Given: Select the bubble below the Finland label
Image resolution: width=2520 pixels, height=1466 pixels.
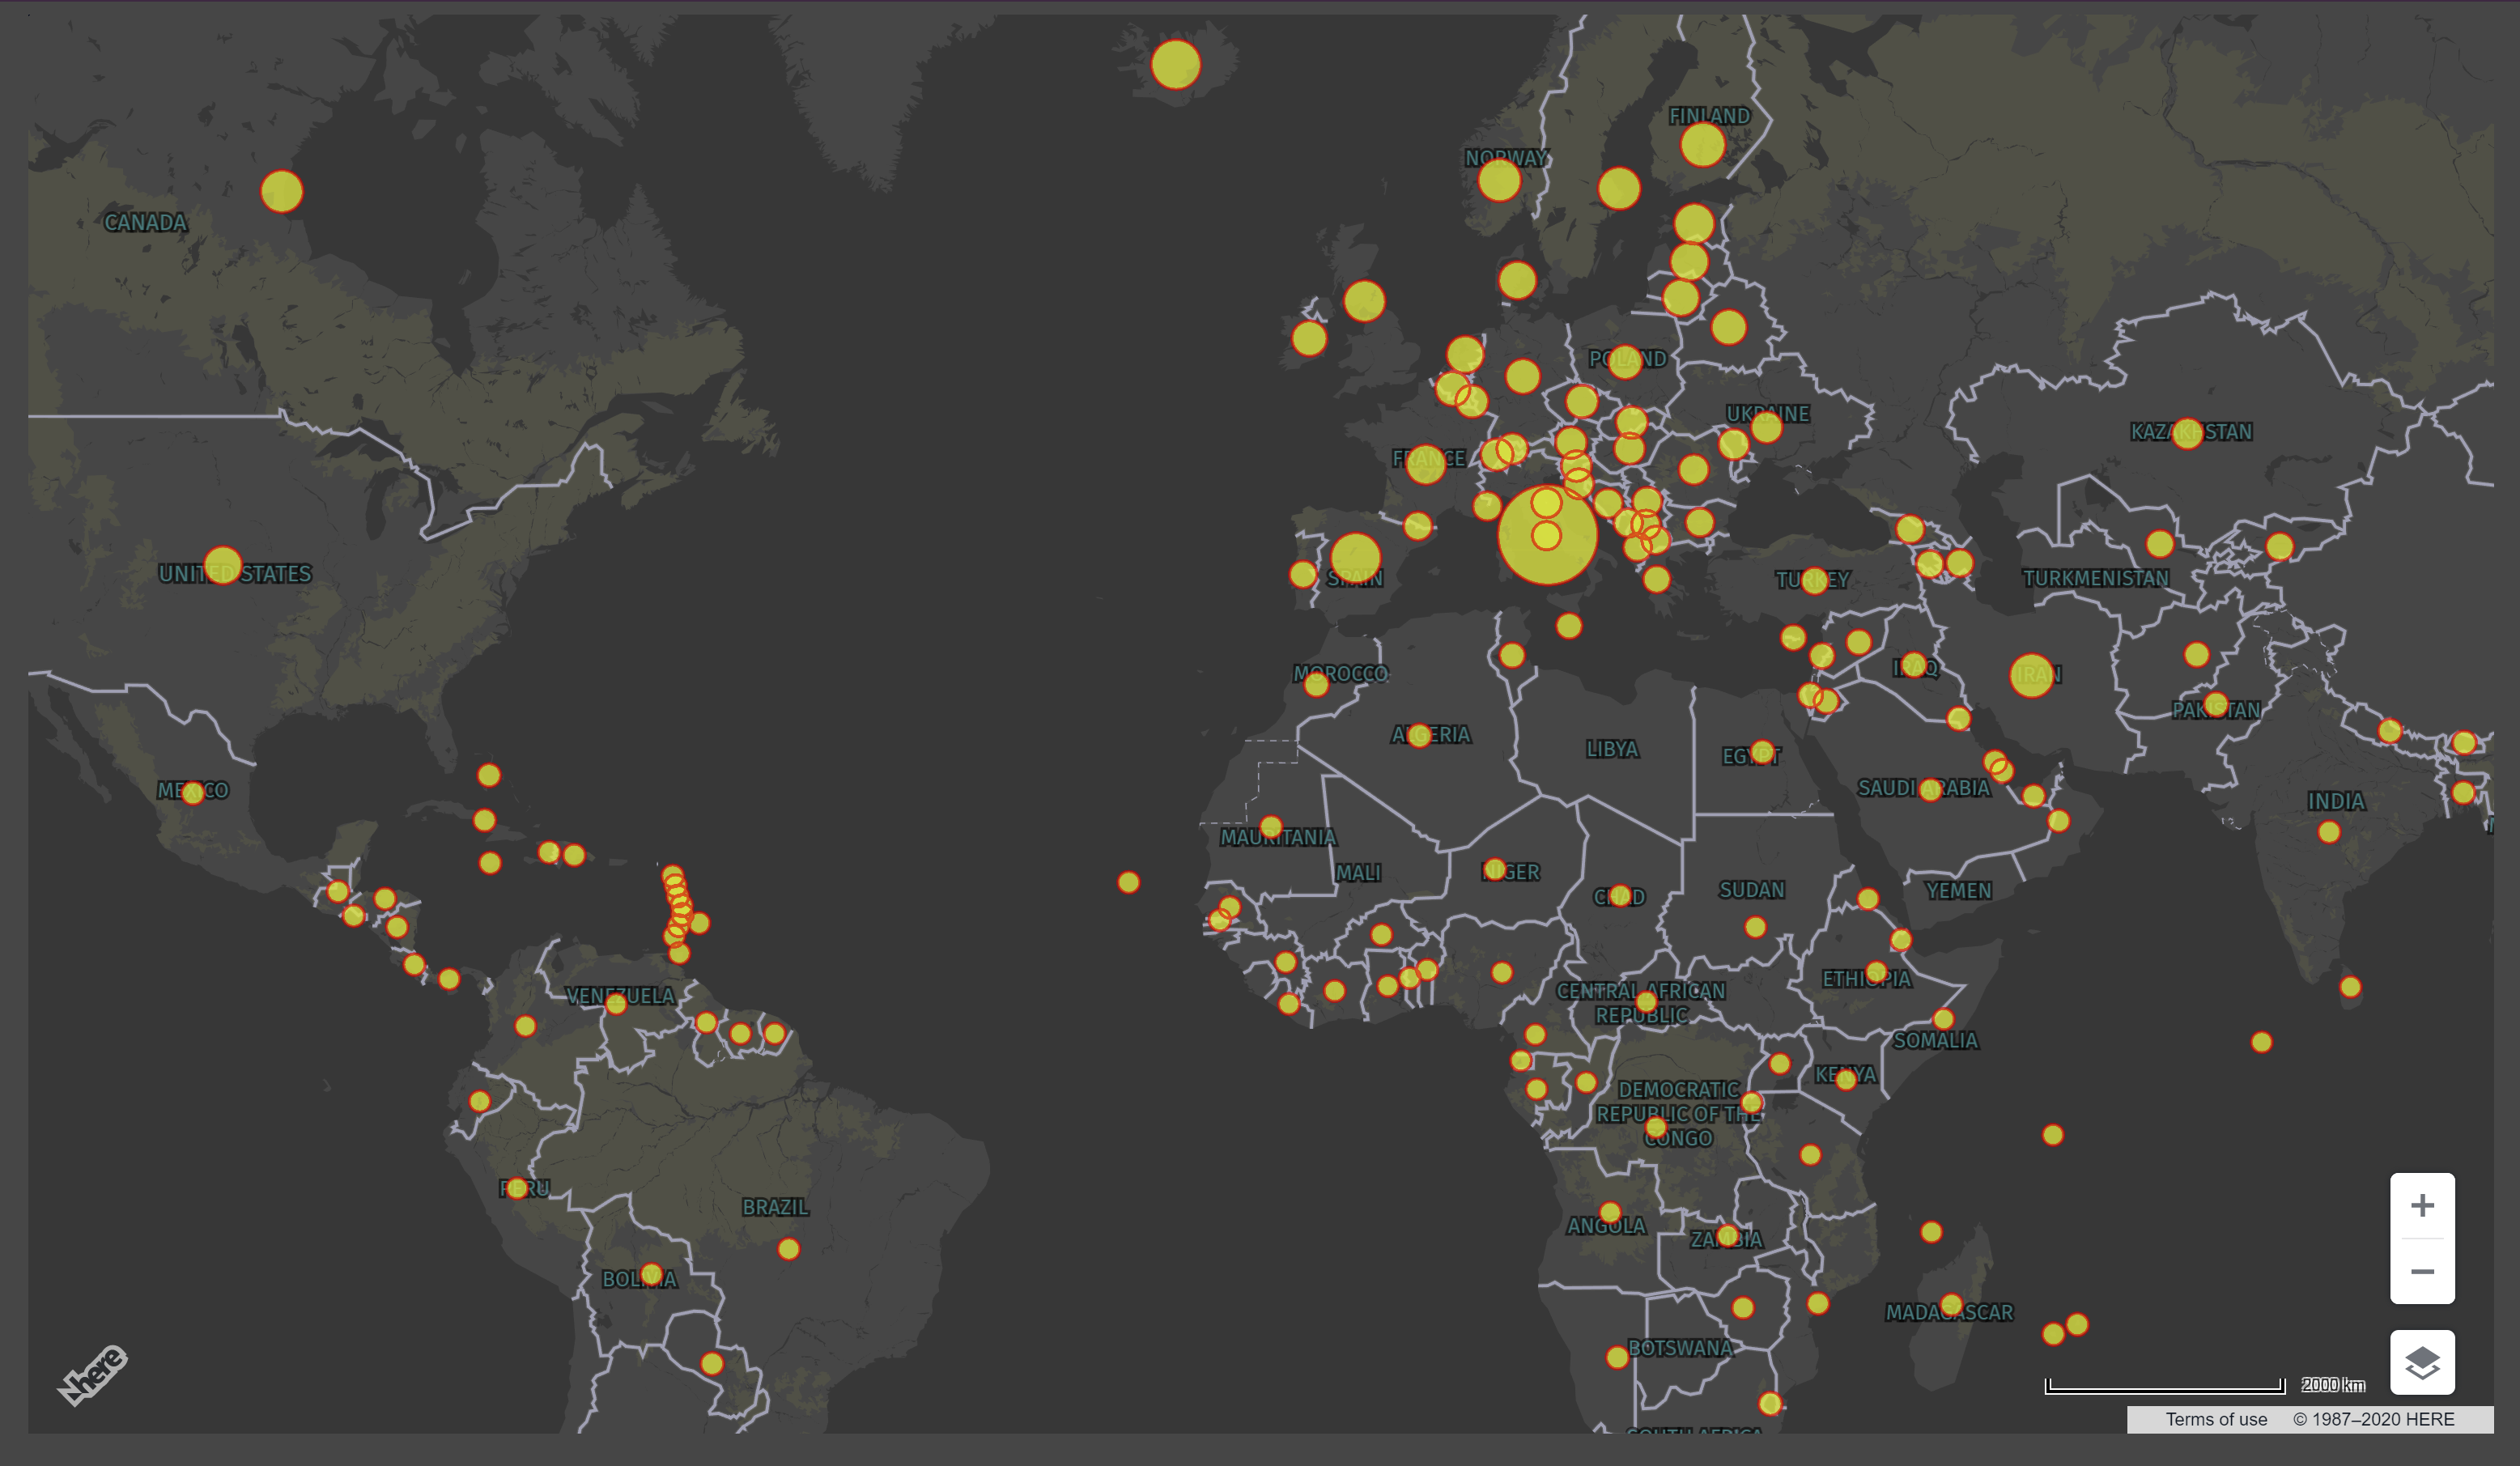Looking at the screenshot, I should [1702, 145].
